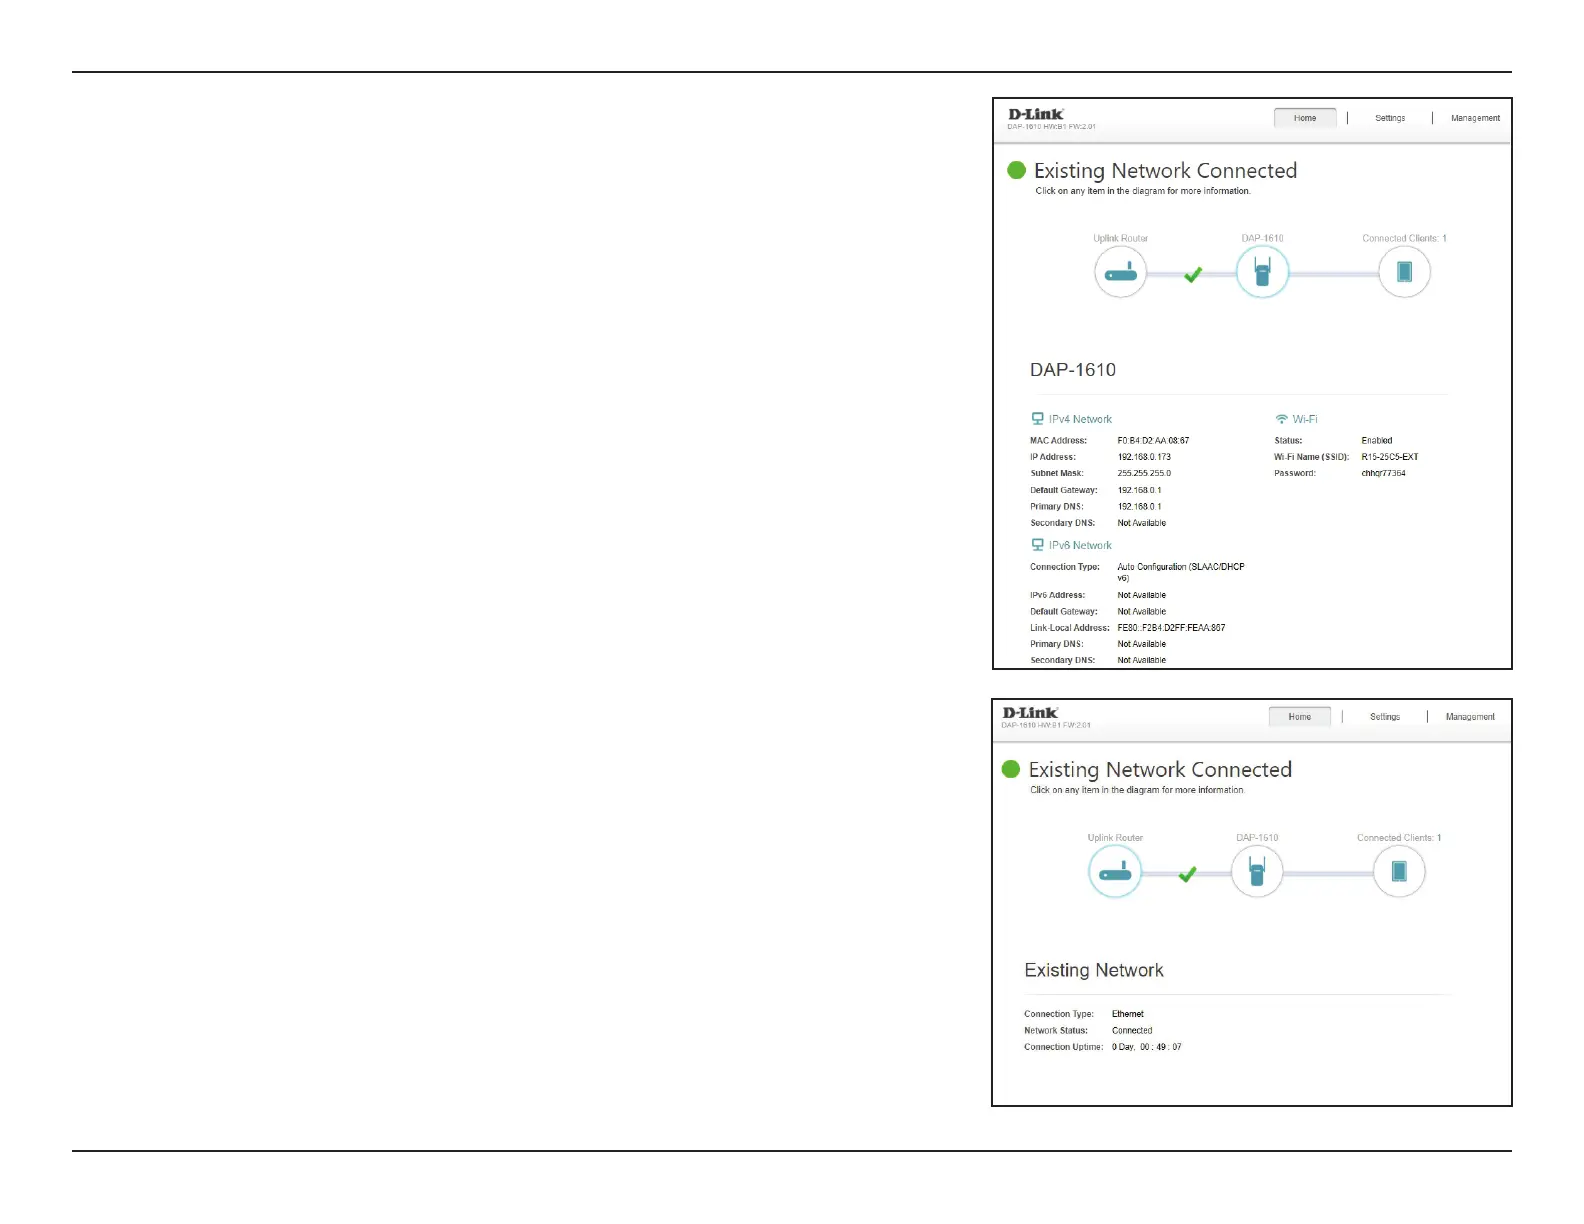Click the DAP-1610 section heading in top screenshot
Viewport: 1584px width, 1224px height.
[x=1073, y=370]
